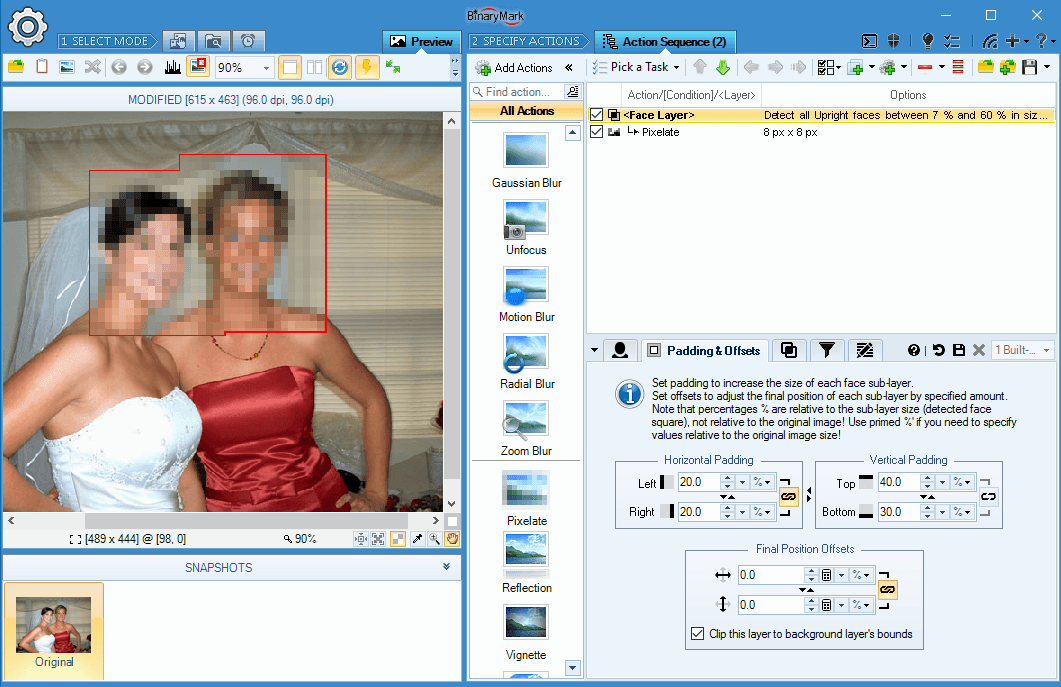Uncheck the Pixelate action checkbox

pos(596,132)
